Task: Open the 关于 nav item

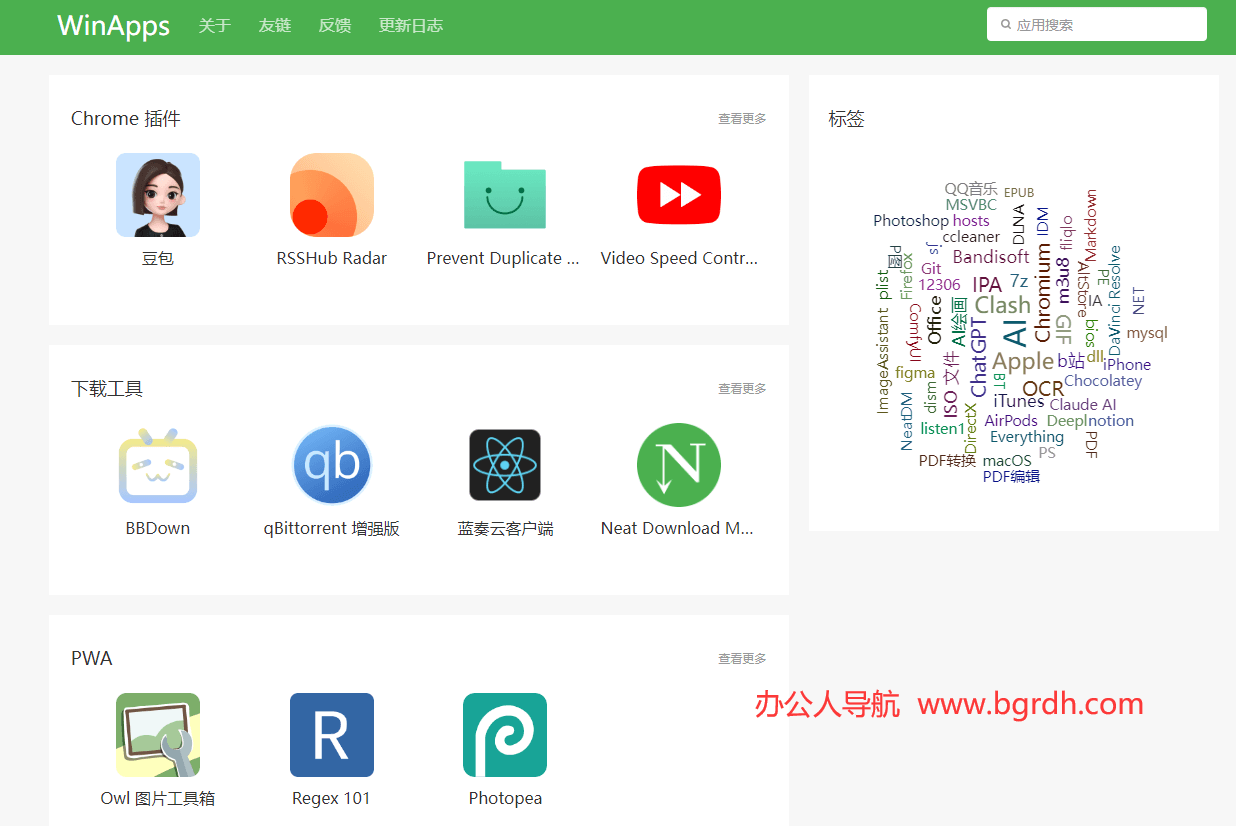Action: [214, 25]
